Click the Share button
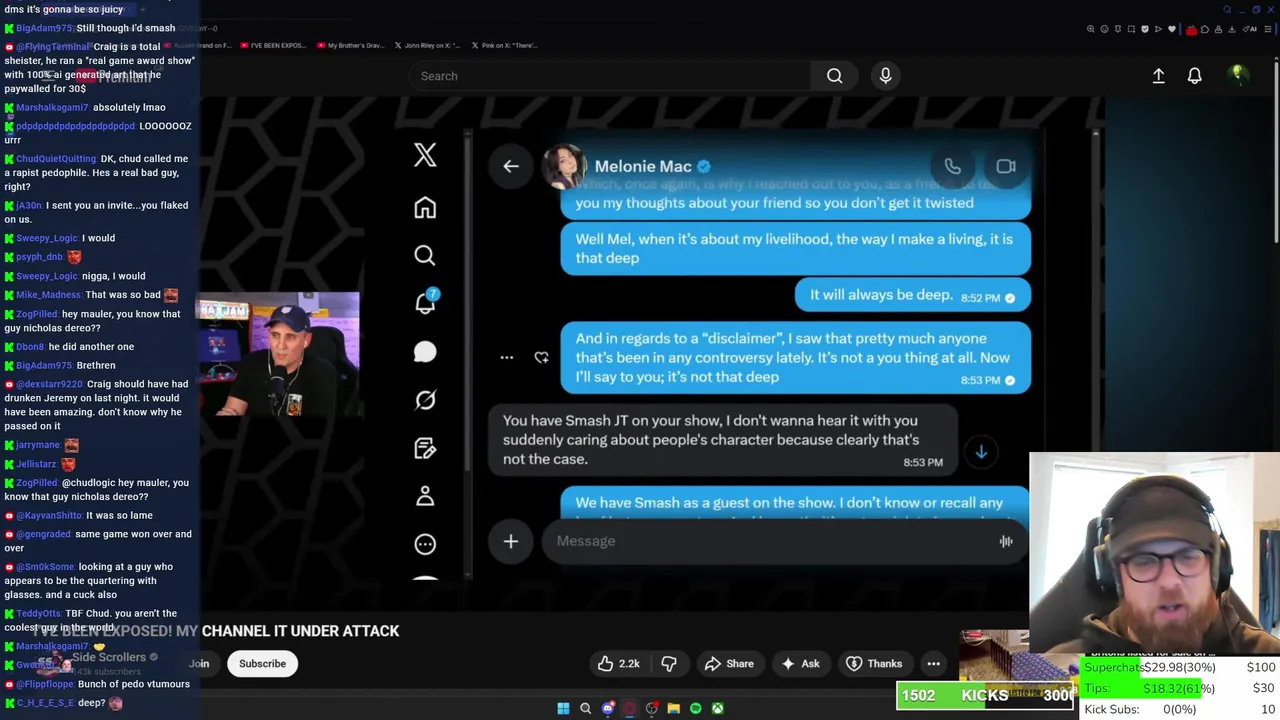This screenshot has width=1280, height=720. click(729, 664)
